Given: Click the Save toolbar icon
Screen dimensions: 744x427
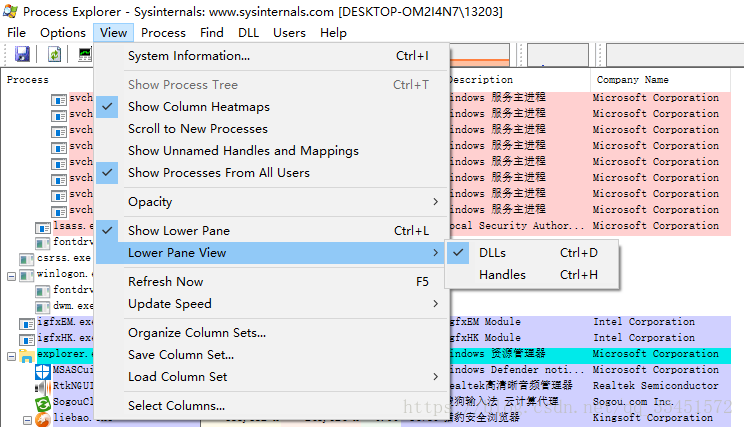Looking at the screenshot, I should point(22,54).
